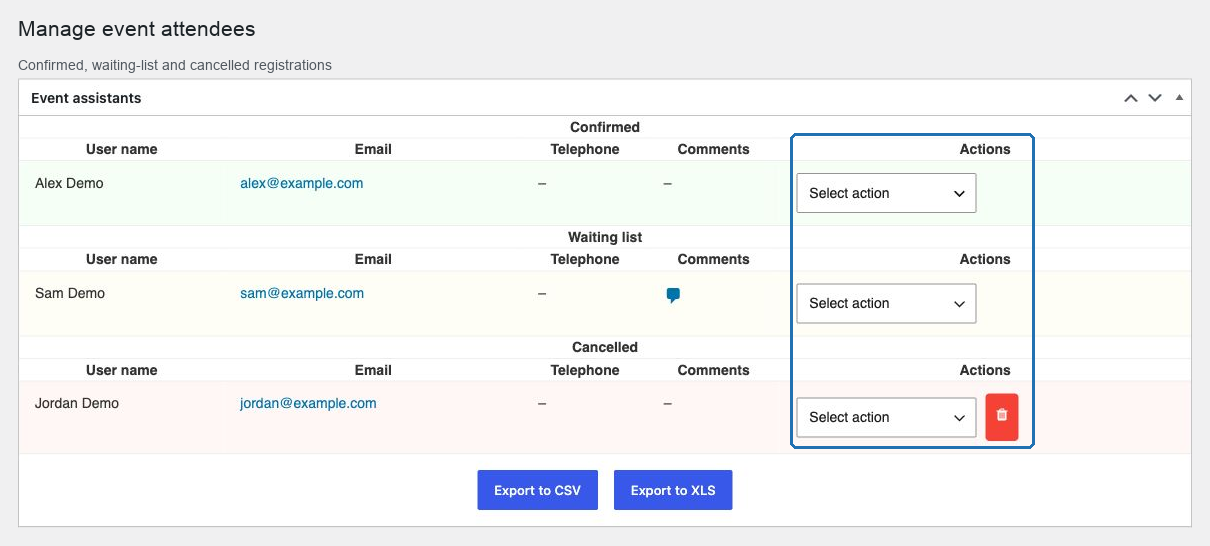Click Telephone column header in Waiting list section
Image resolution: width=1210 pixels, height=546 pixels.
(585, 259)
